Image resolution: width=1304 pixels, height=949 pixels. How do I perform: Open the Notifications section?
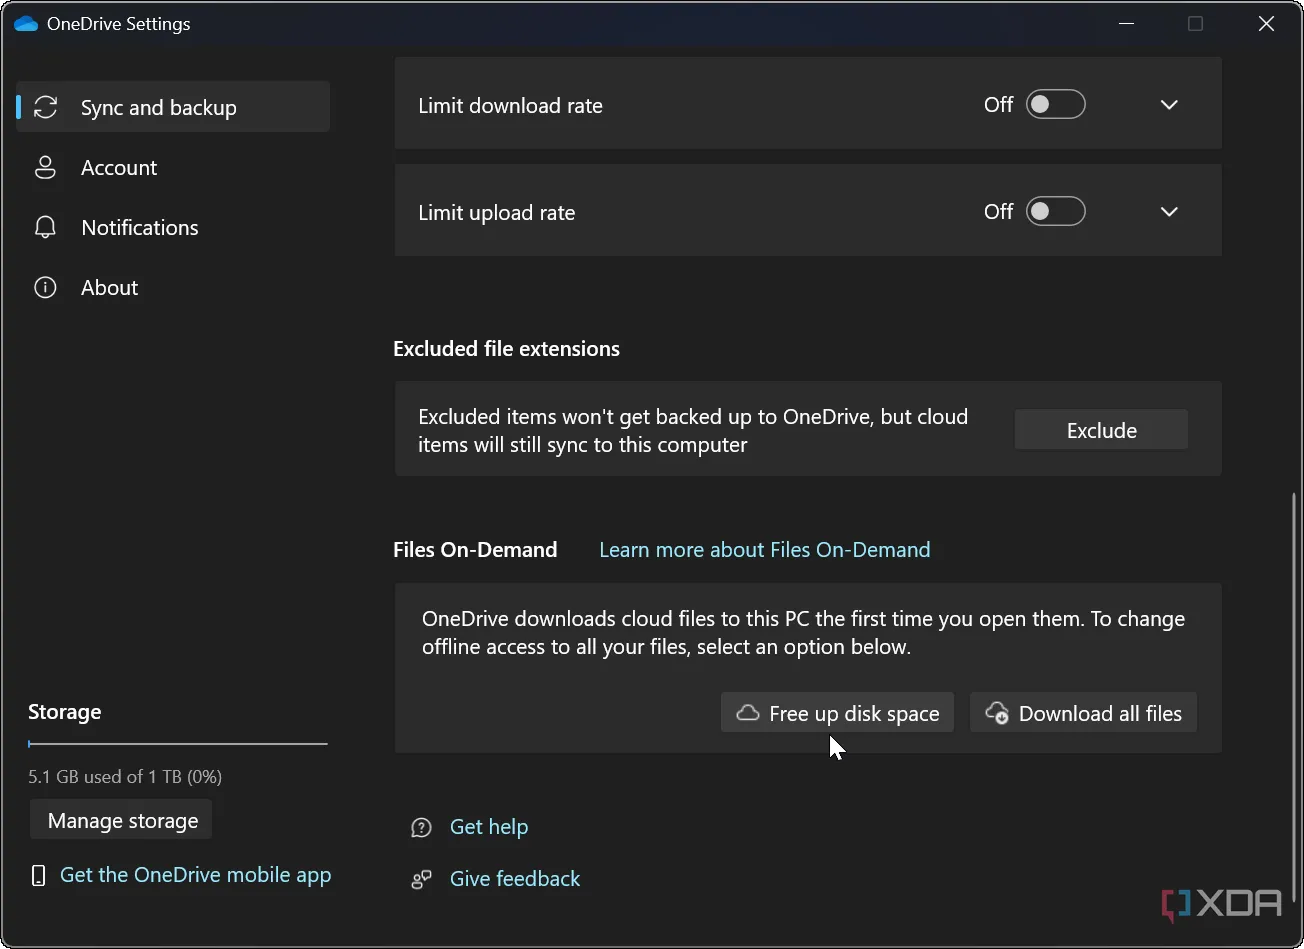click(173, 227)
